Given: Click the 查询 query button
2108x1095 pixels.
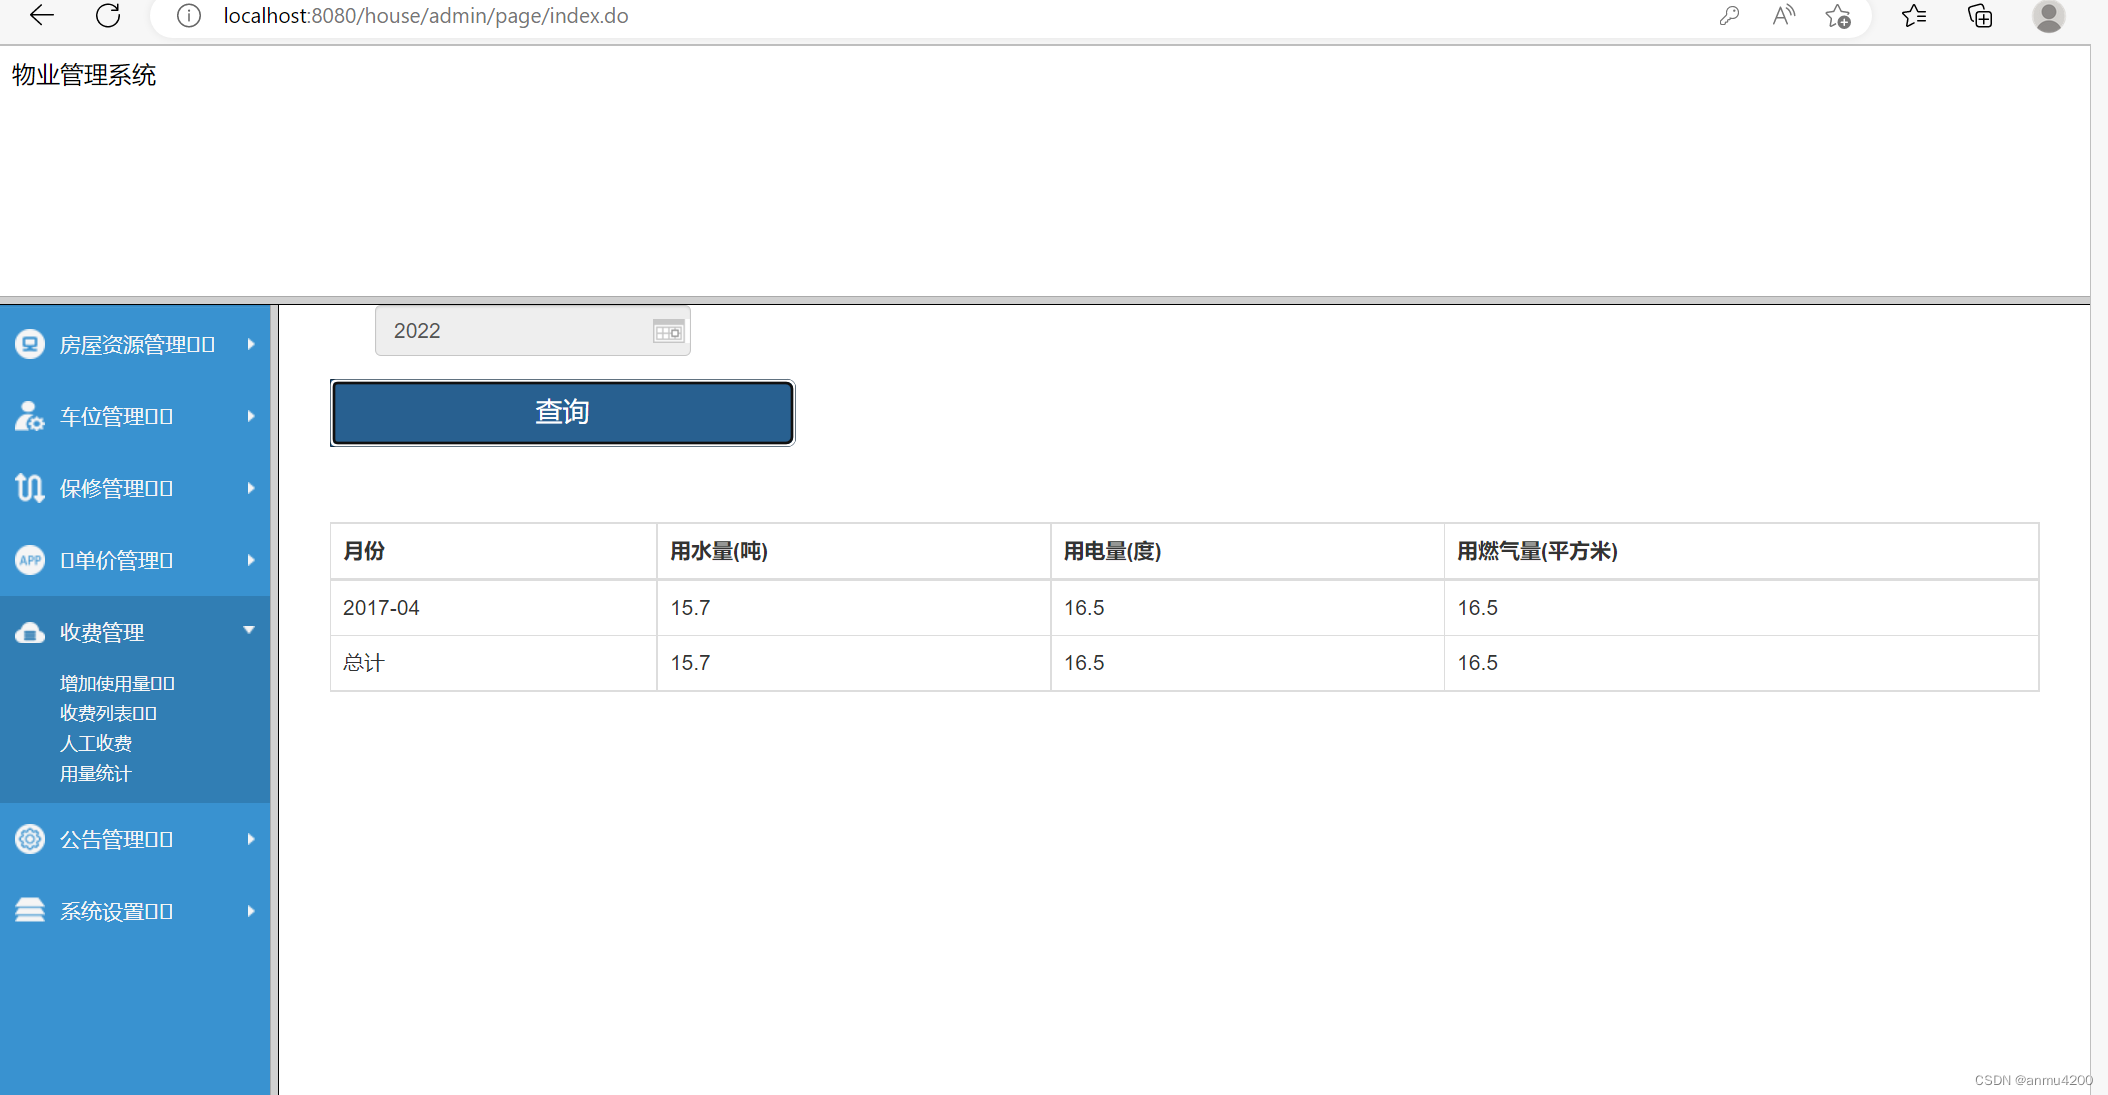Looking at the screenshot, I should coord(562,412).
